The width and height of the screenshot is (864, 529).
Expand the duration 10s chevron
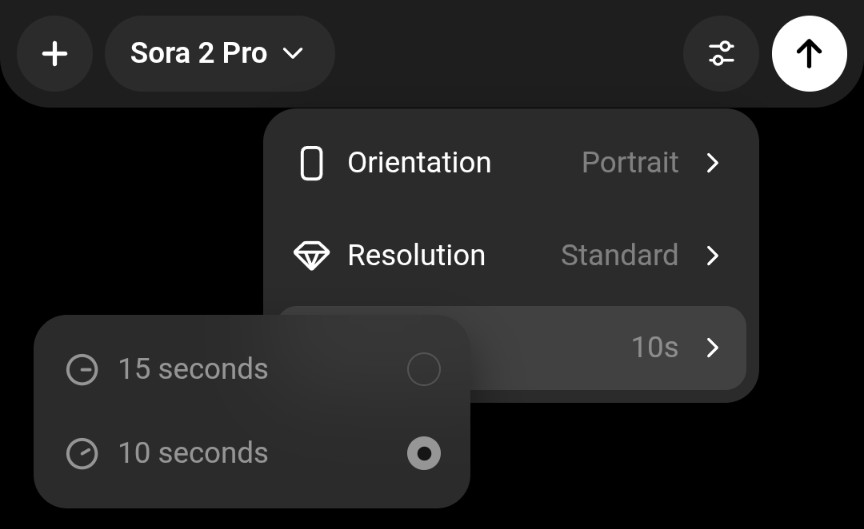(712, 348)
